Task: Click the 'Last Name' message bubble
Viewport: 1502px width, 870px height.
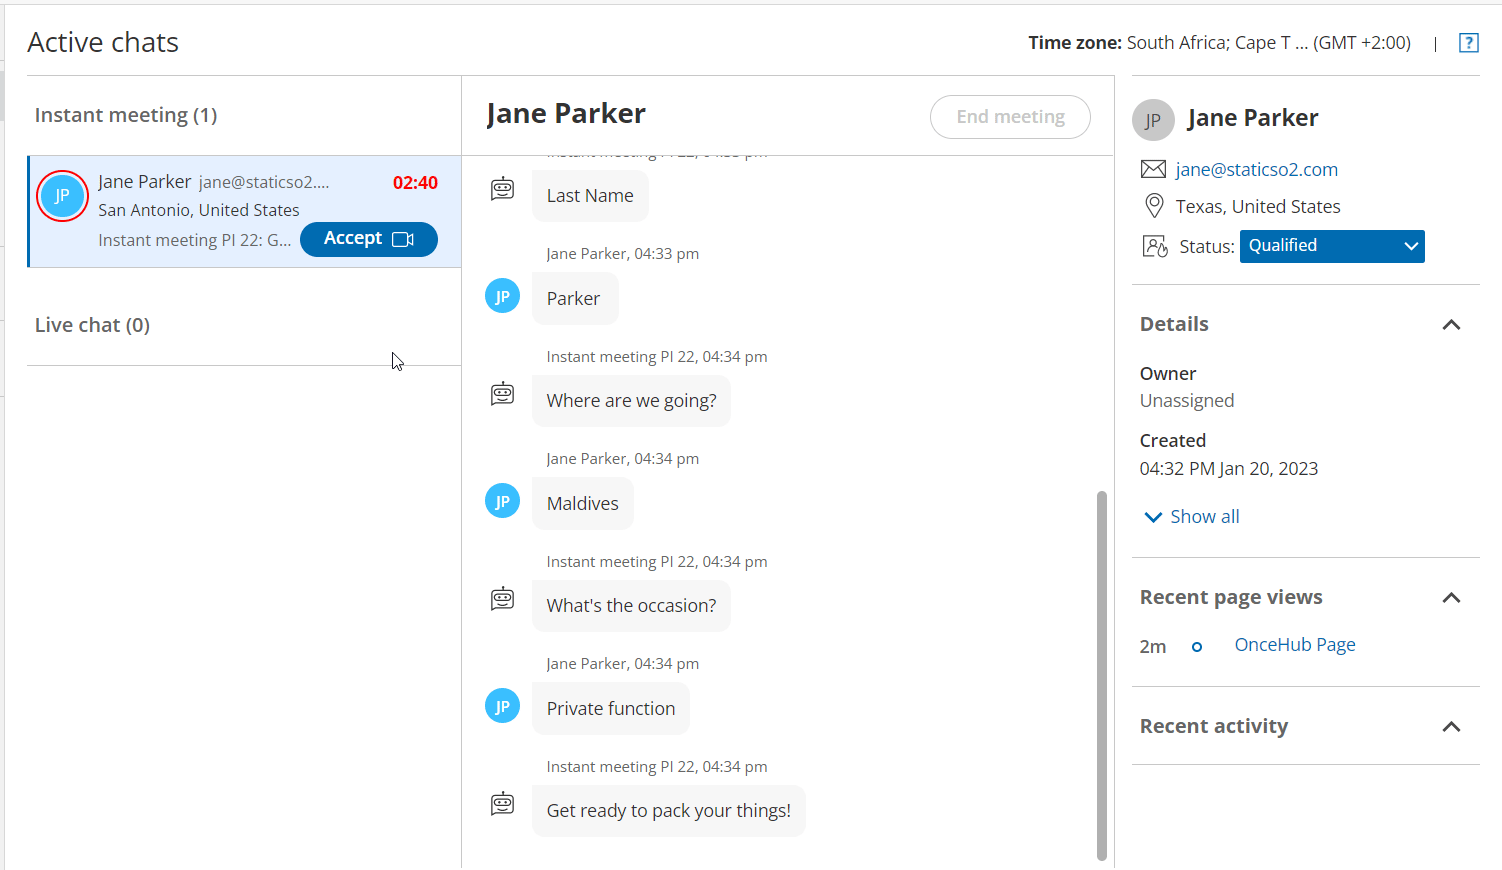Action: point(590,196)
